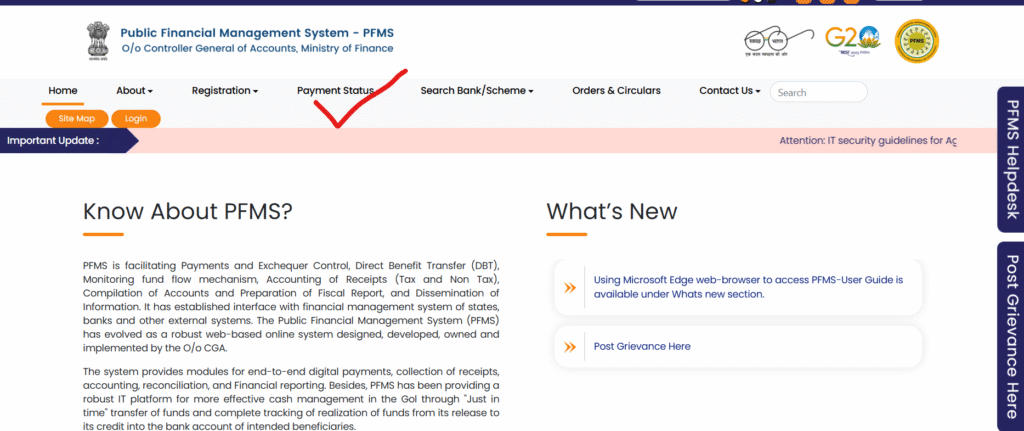
Task: Open the Site Map button
Action: pyautogui.click(x=76, y=119)
